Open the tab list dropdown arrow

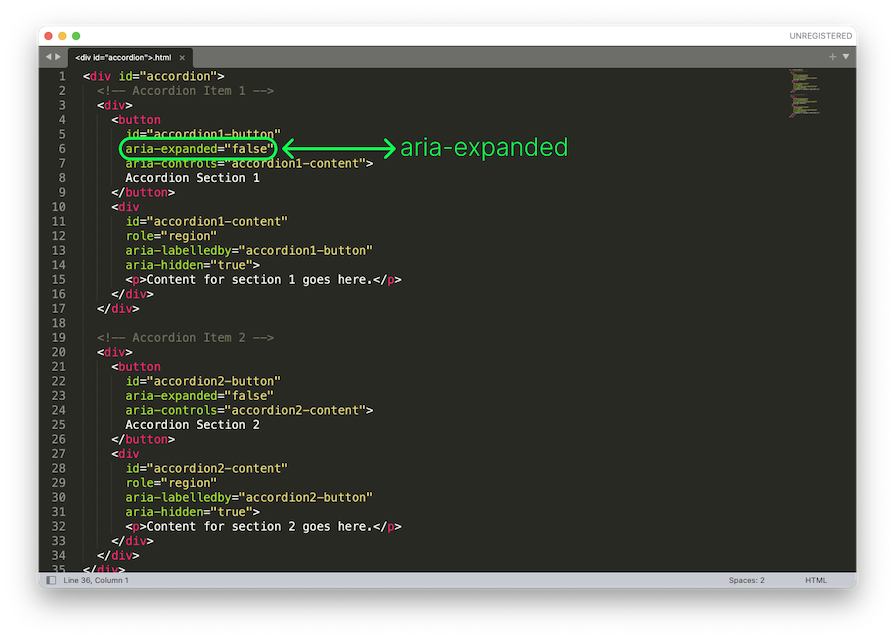pyautogui.click(x=845, y=57)
